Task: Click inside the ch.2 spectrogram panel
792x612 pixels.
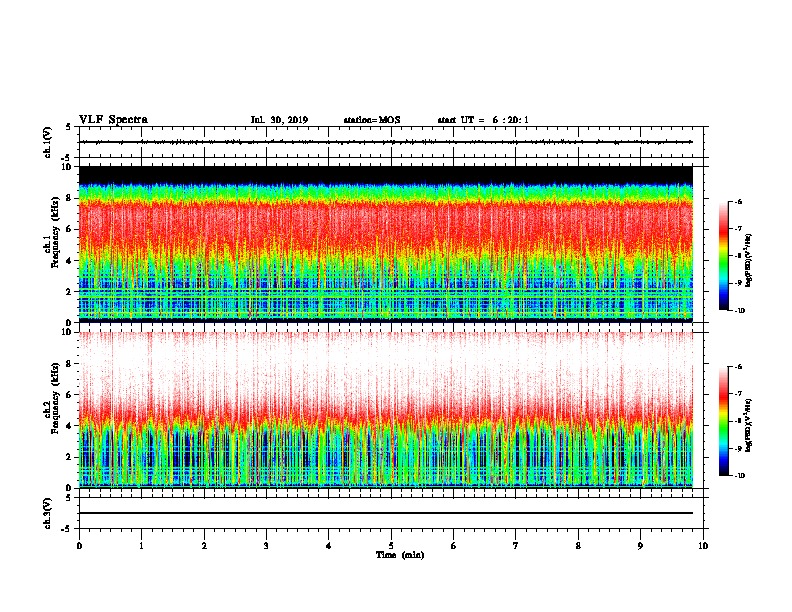Action: [386, 410]
